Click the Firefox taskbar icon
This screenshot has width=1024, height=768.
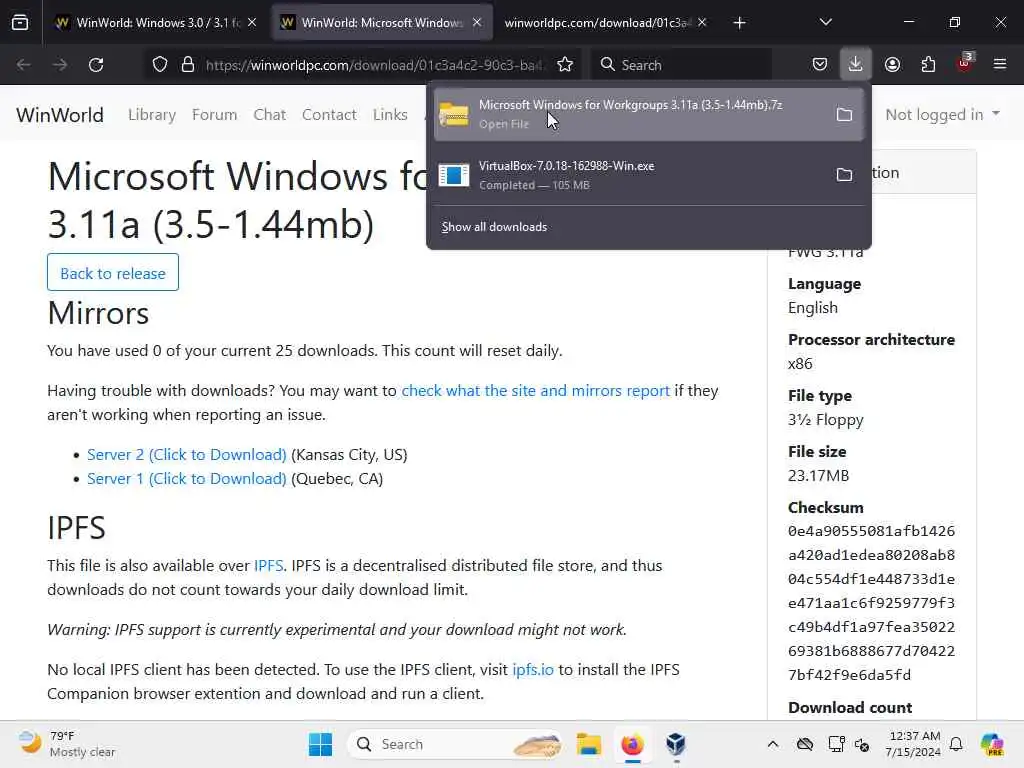632,744
